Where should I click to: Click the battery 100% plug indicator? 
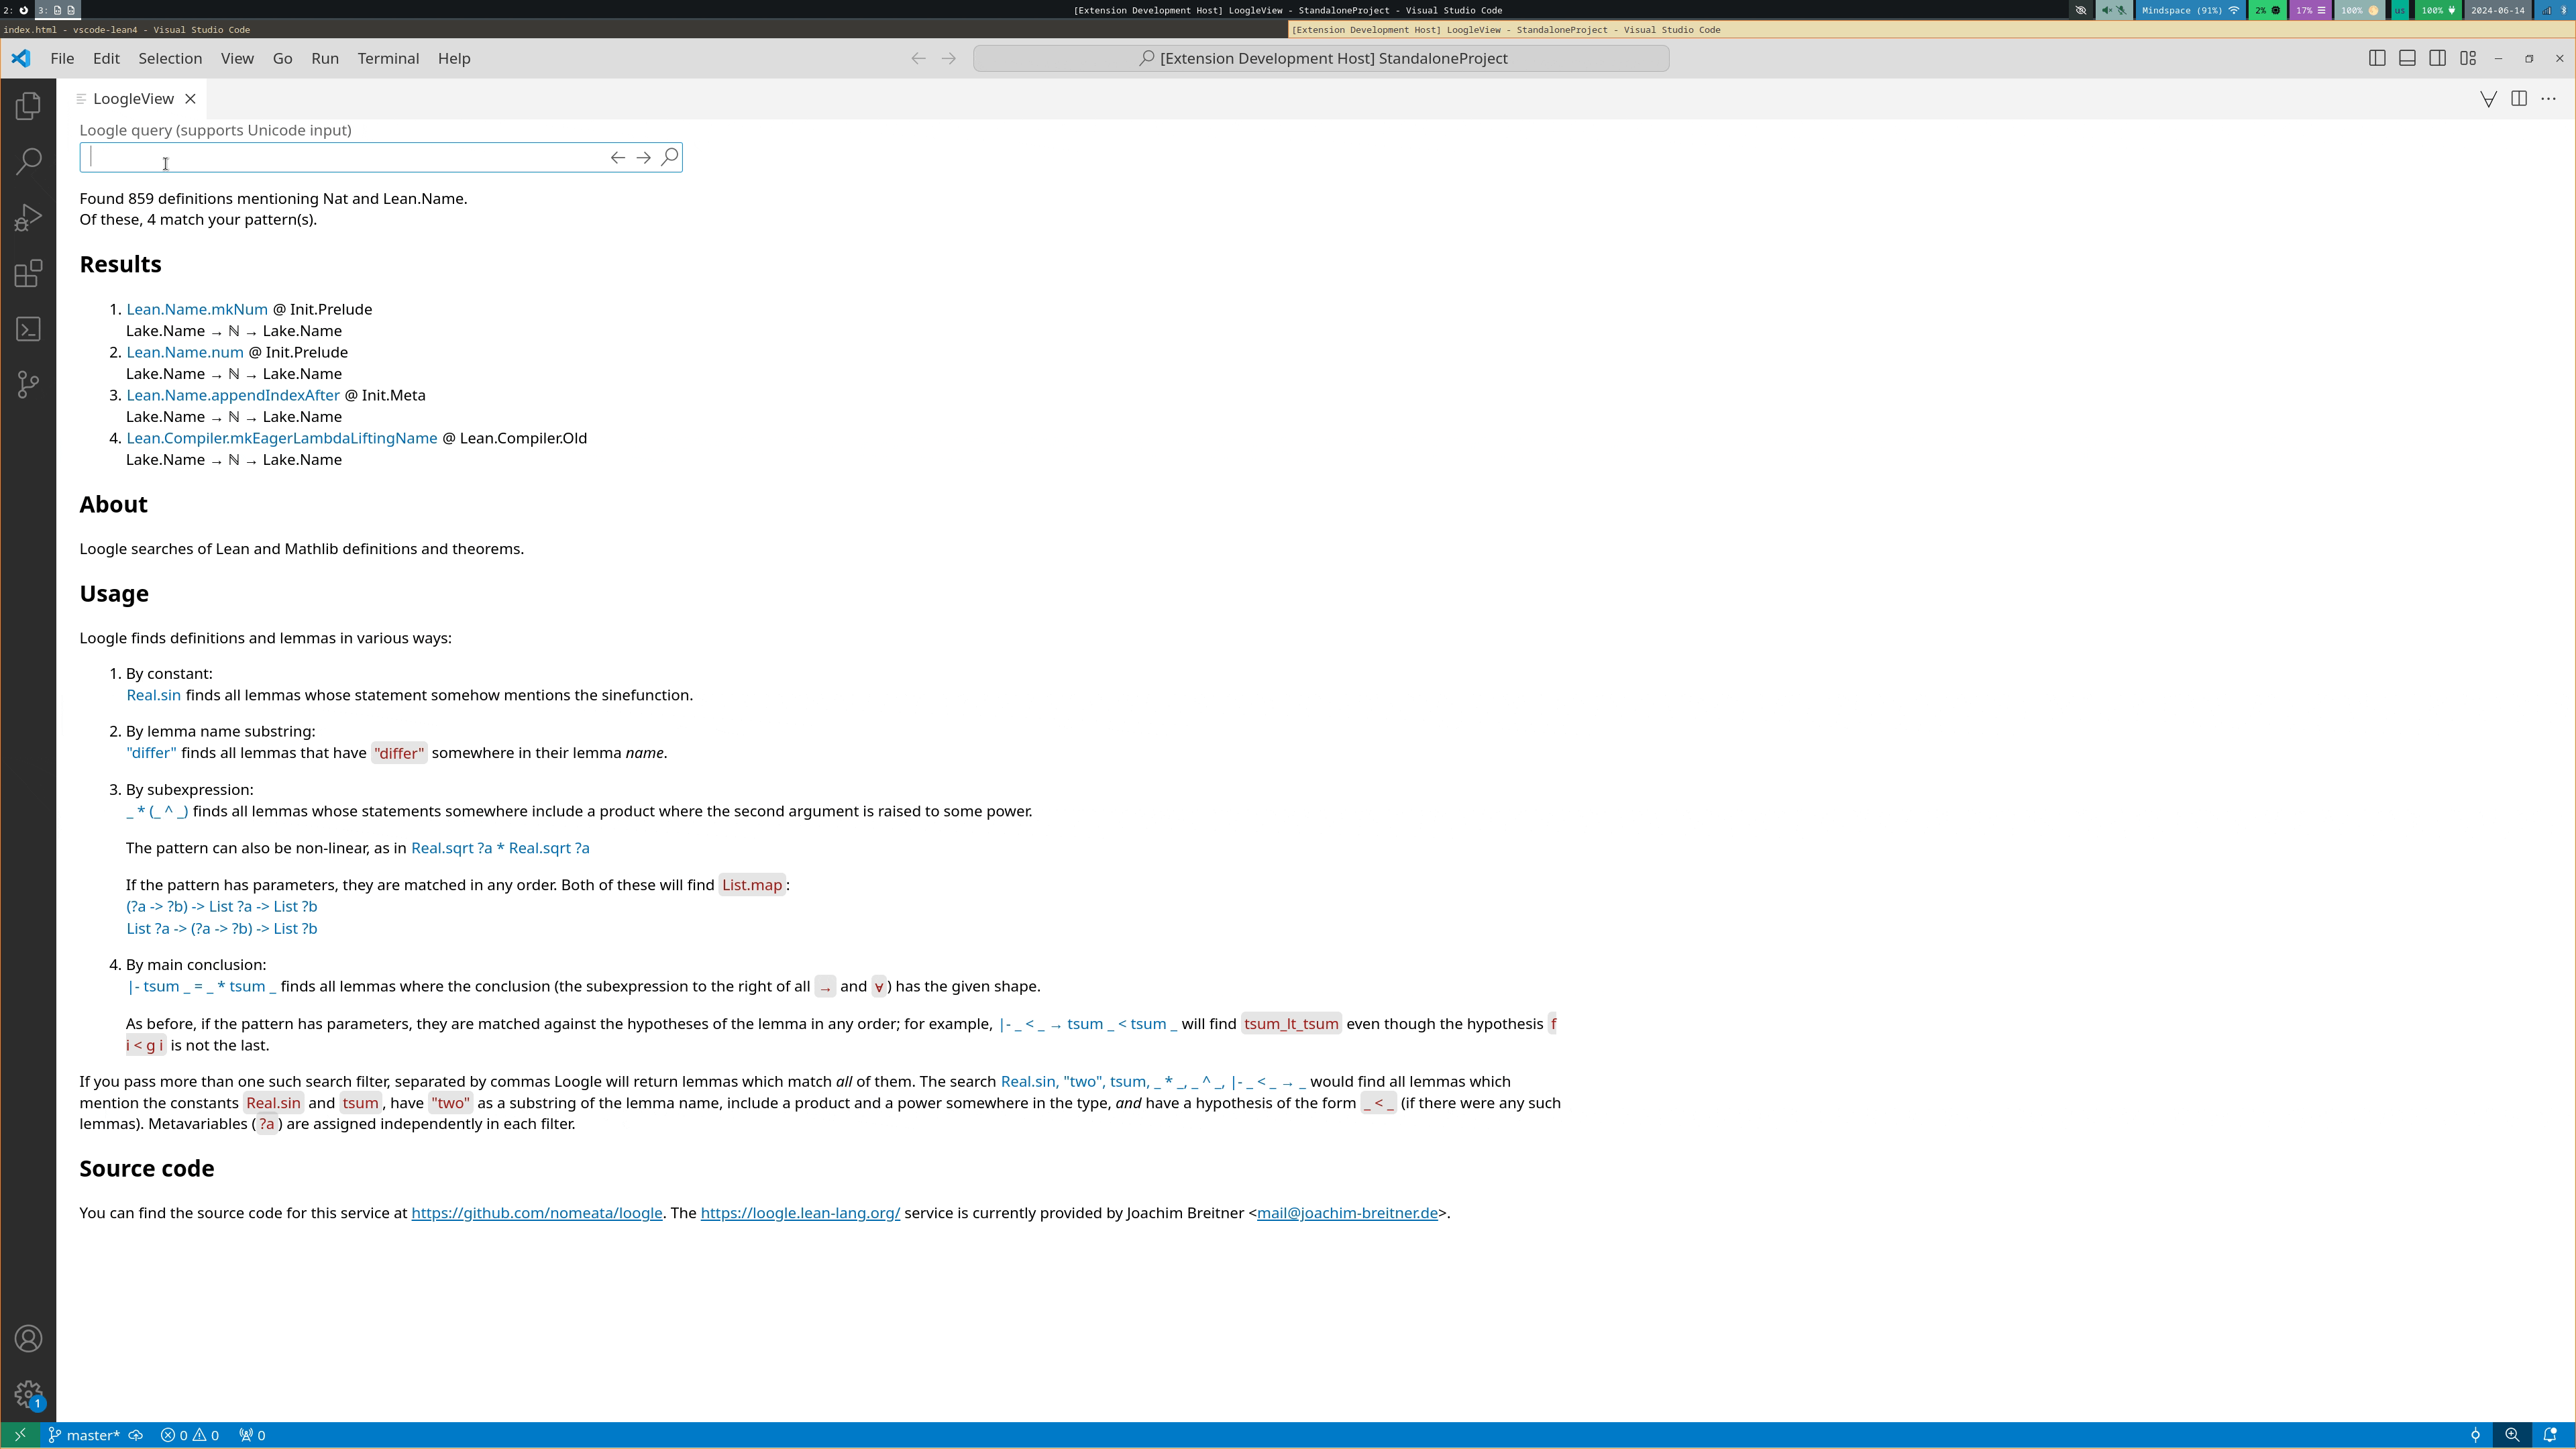(2438, 10)
